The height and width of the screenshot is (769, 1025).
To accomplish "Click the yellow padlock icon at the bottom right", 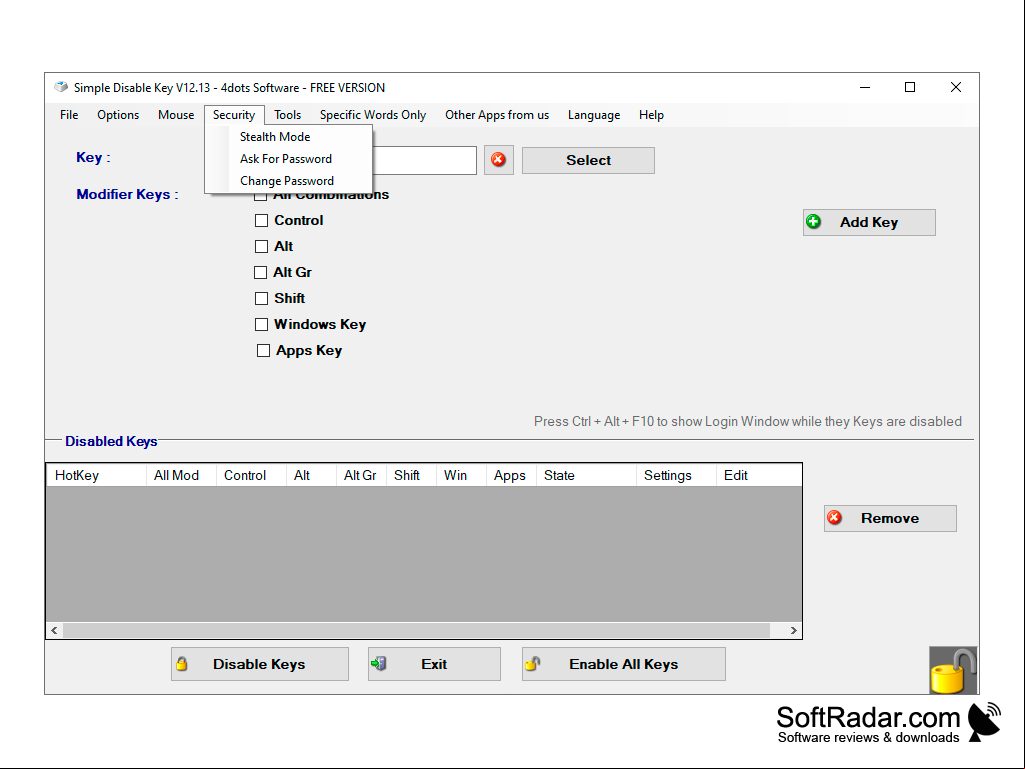I will (953, 670).
